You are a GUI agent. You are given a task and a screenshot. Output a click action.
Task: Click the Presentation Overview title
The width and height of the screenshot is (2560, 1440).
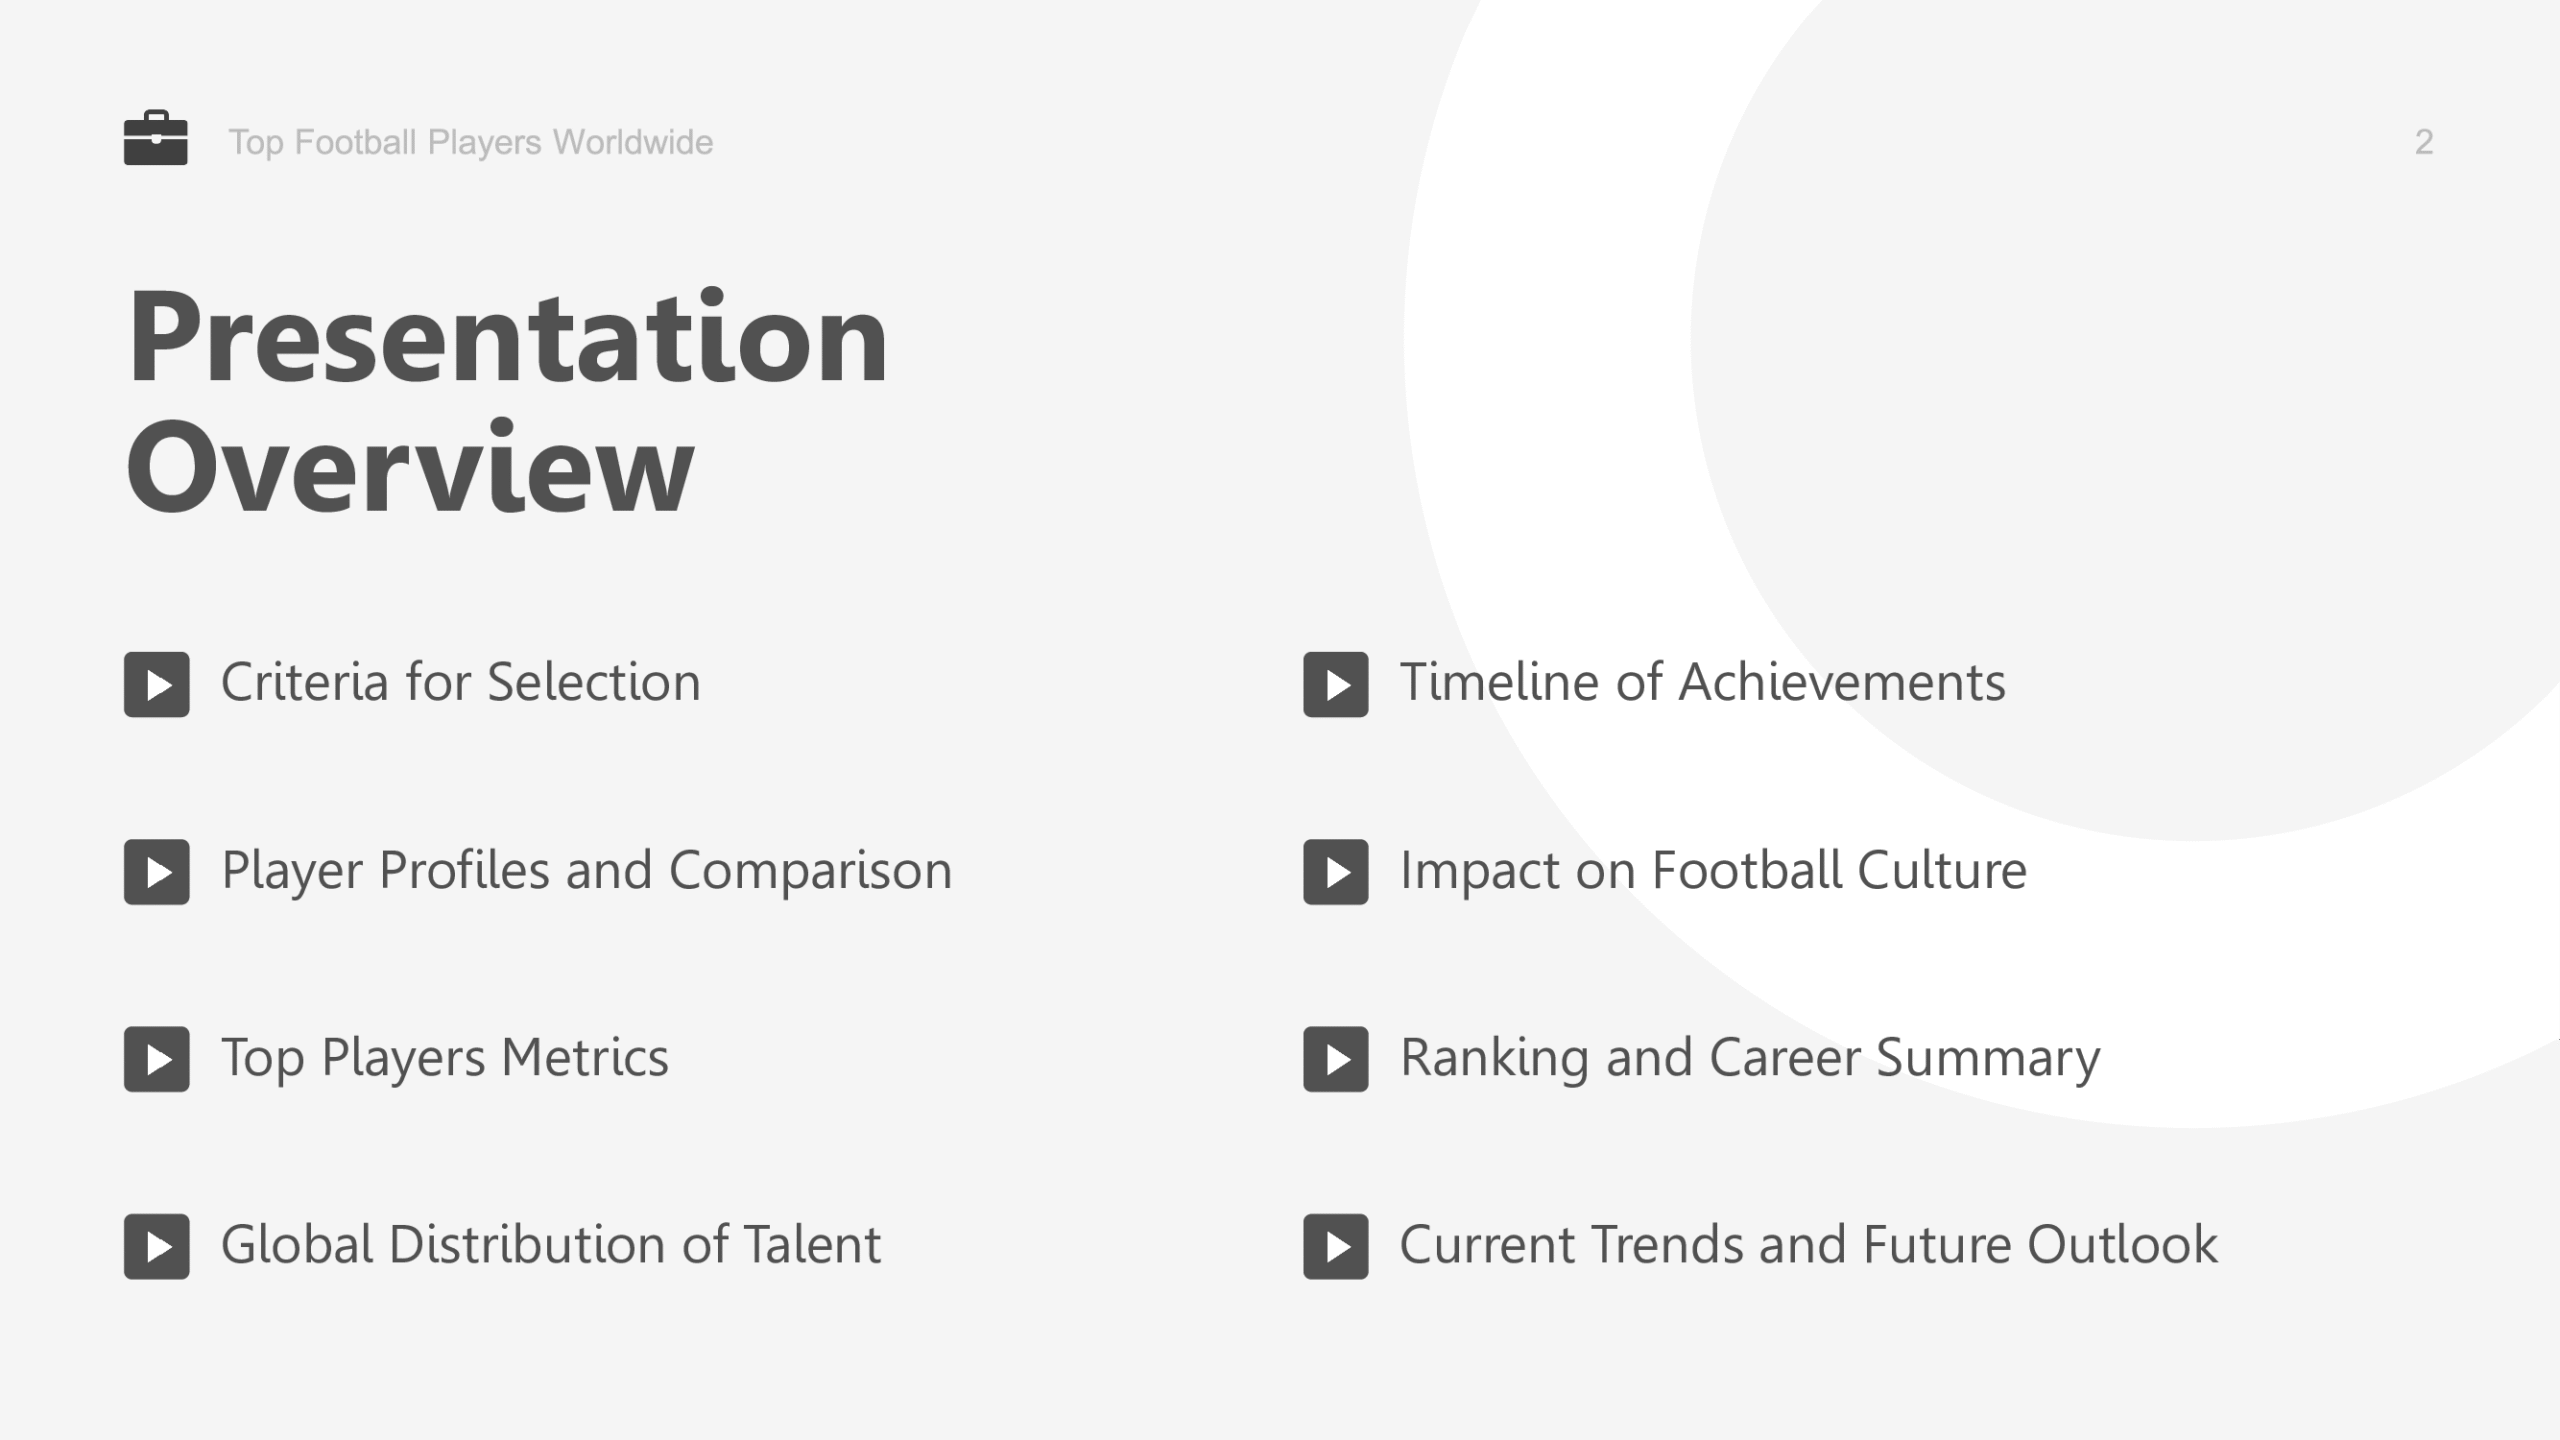507,400
